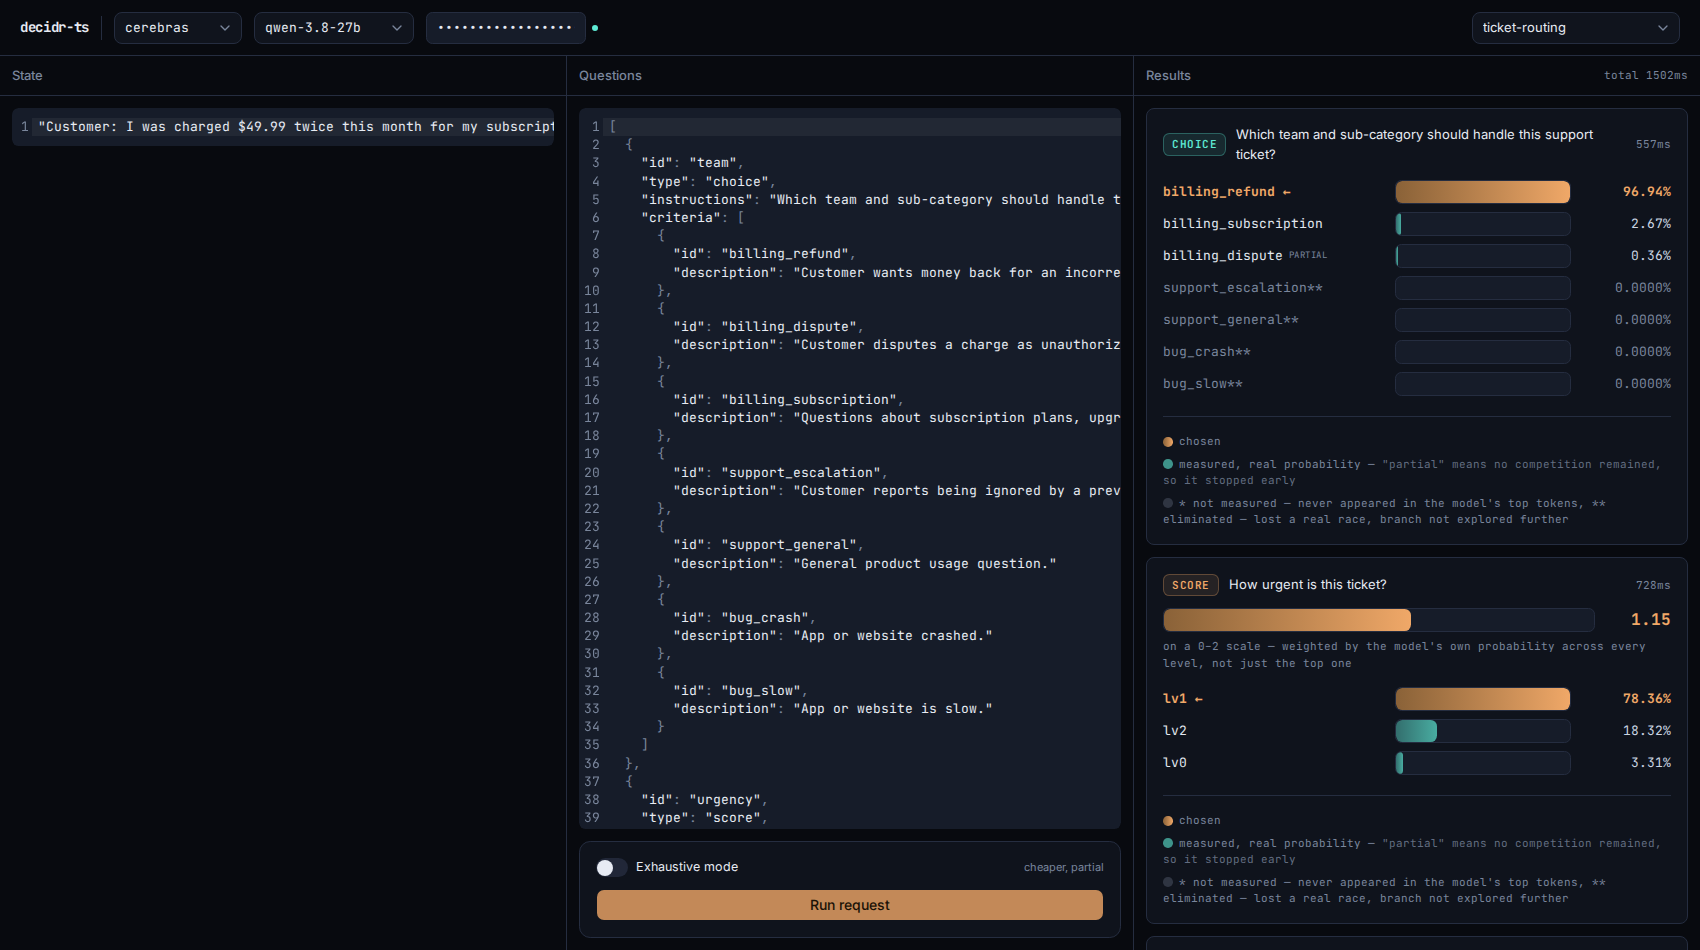
Task: Click line number 20 in editor gutter
Action: pyautogui.click(x=592, y=473)
